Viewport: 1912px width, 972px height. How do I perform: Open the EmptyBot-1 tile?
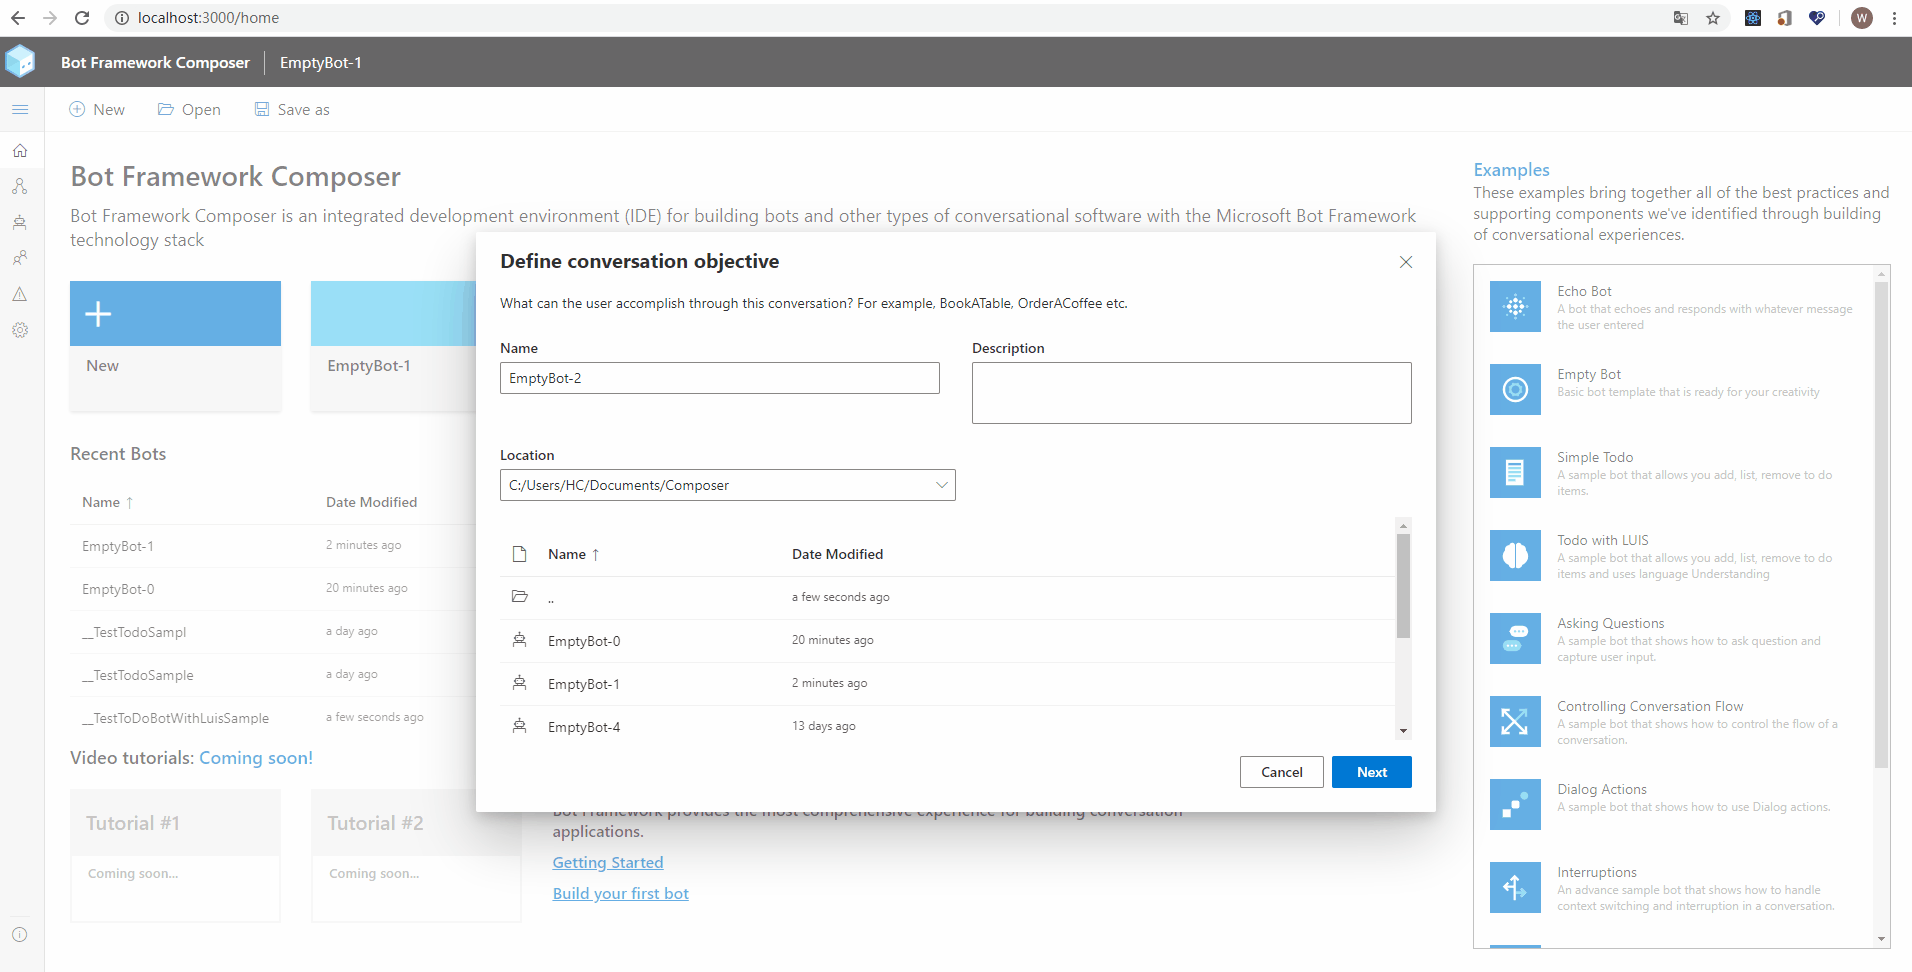pyautogui.click(x=393, y=346)
